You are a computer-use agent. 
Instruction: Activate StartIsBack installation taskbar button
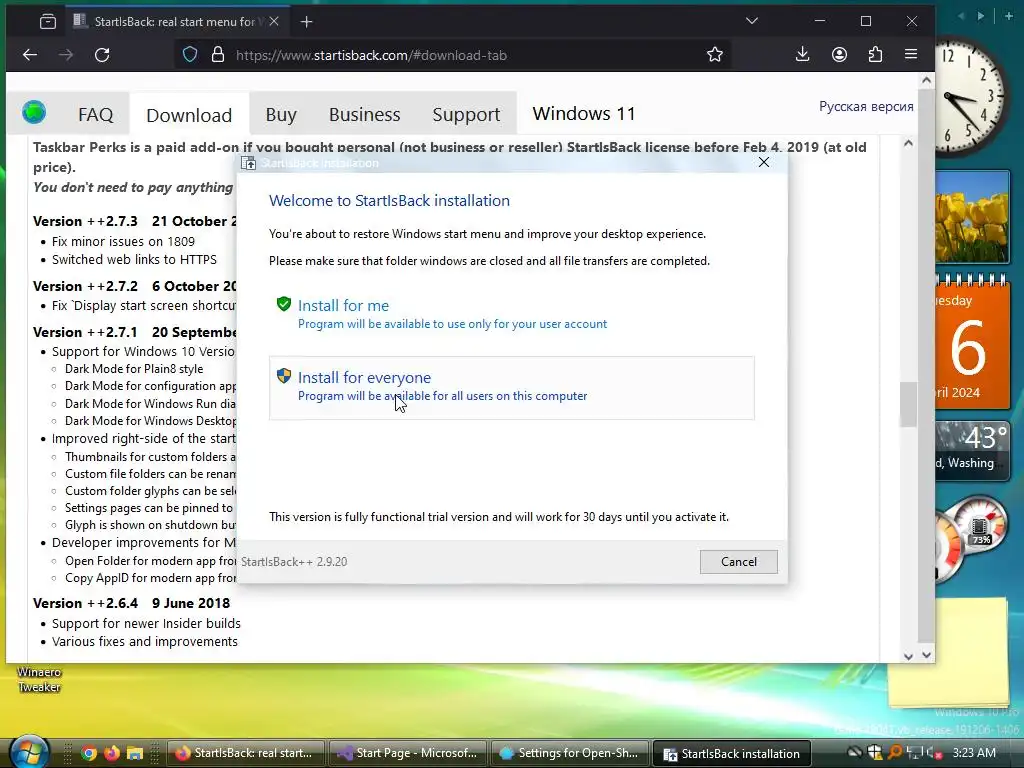731,753
